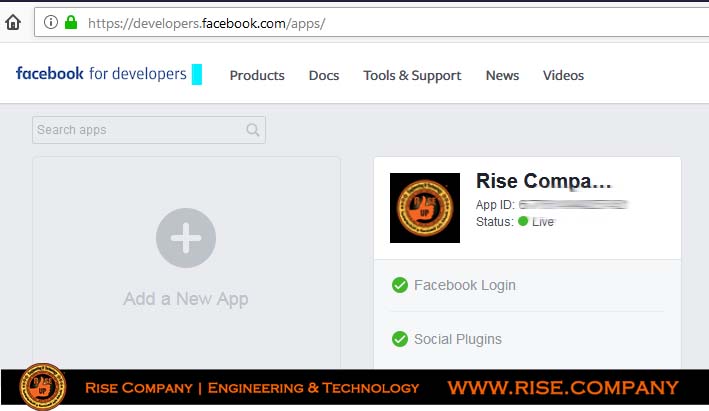
Task: Click the Rise Up banner logo
Action: click(x=43, y=387)
